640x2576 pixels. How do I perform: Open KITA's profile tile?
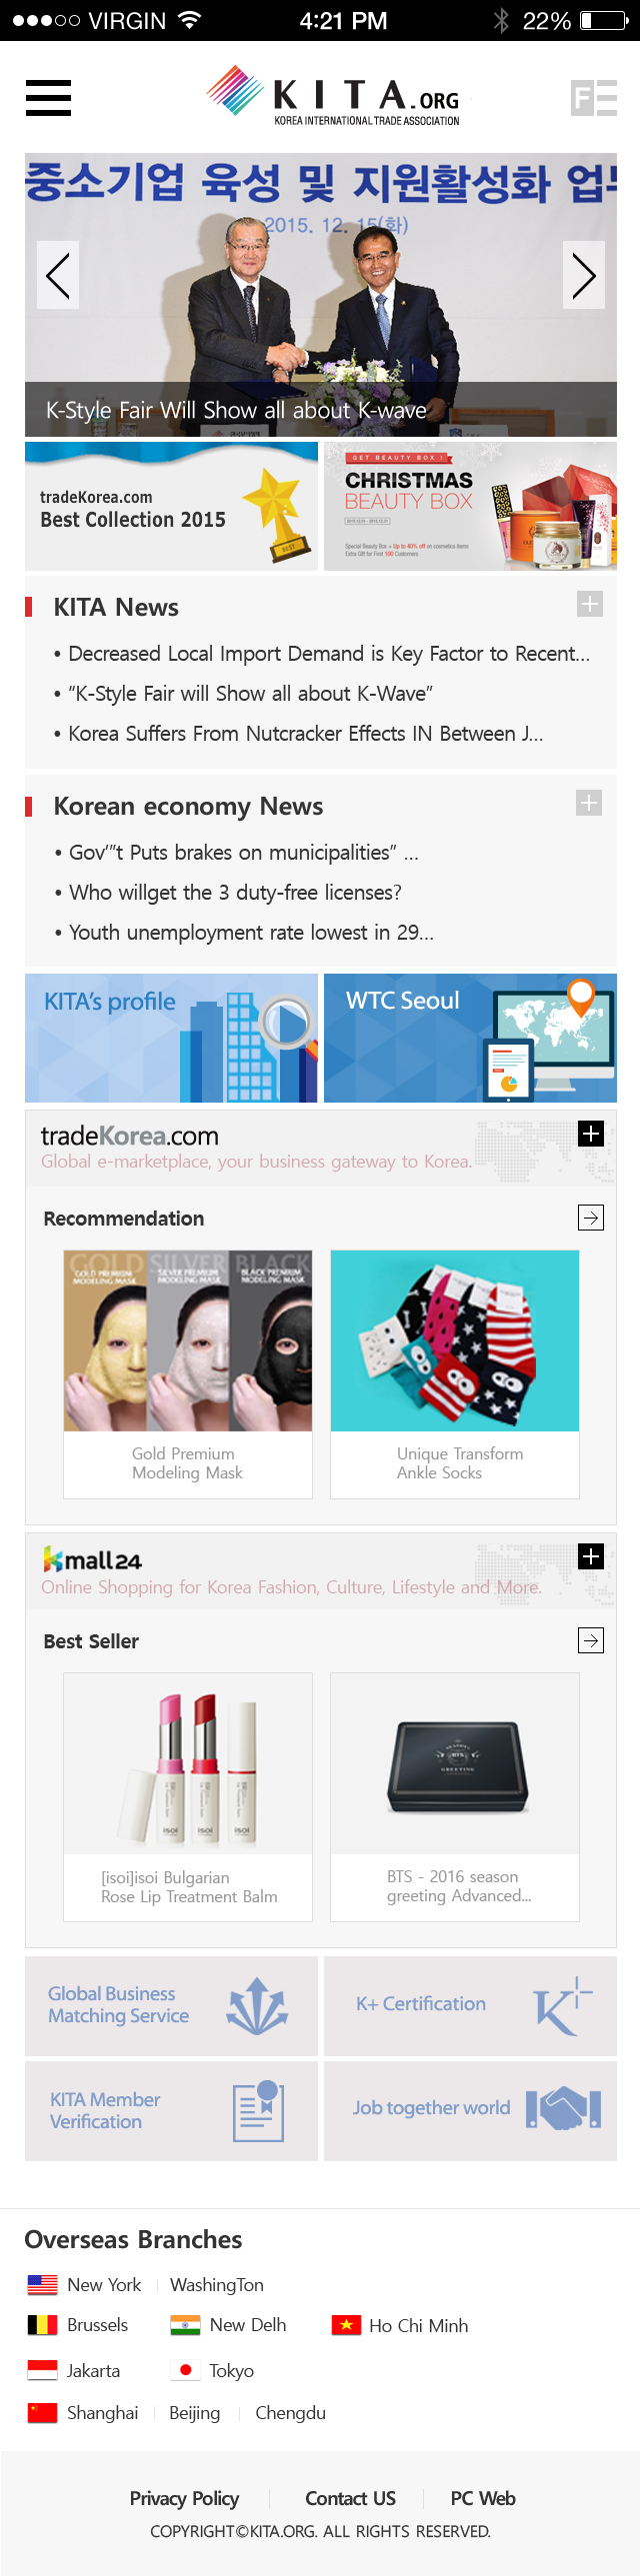pos(171,1038)
